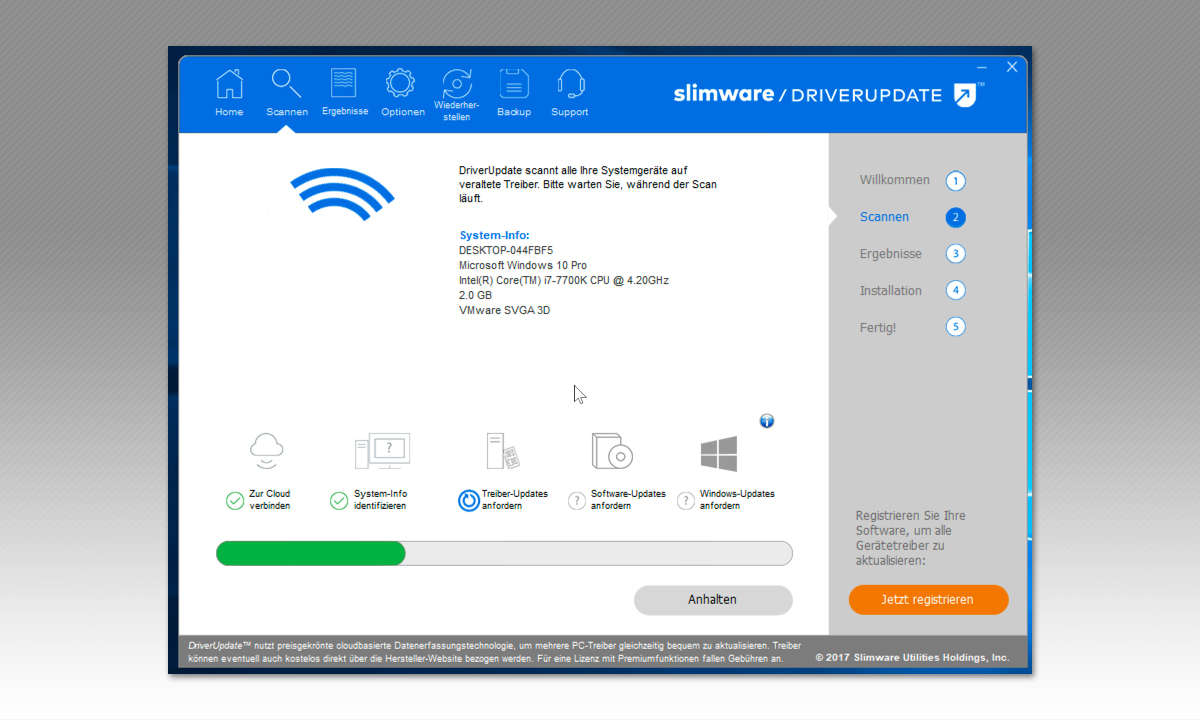Screen dimensions: 1200x720
Task: Click the blue info icon
Action: [x=767, y=421]
